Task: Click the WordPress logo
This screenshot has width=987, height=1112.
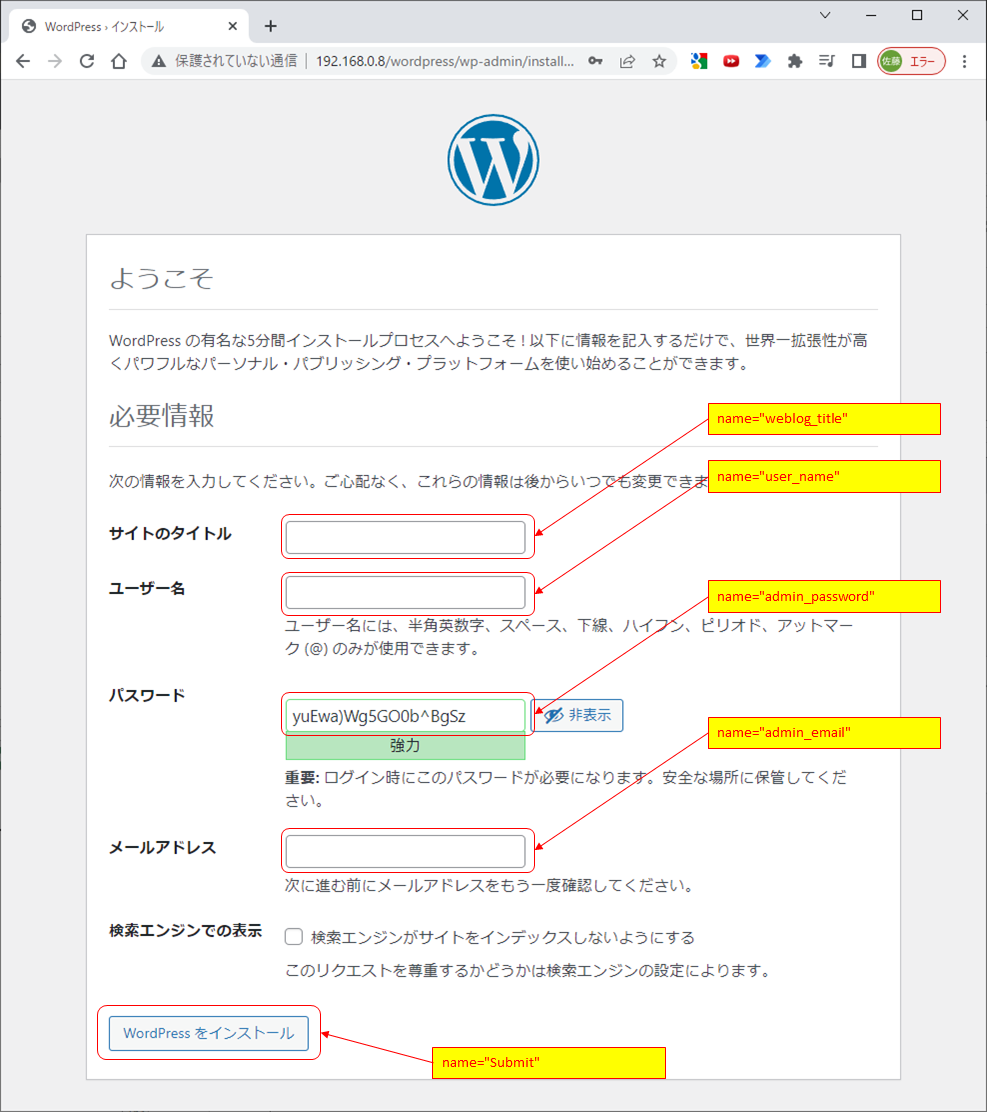Action: pos(494,160)
